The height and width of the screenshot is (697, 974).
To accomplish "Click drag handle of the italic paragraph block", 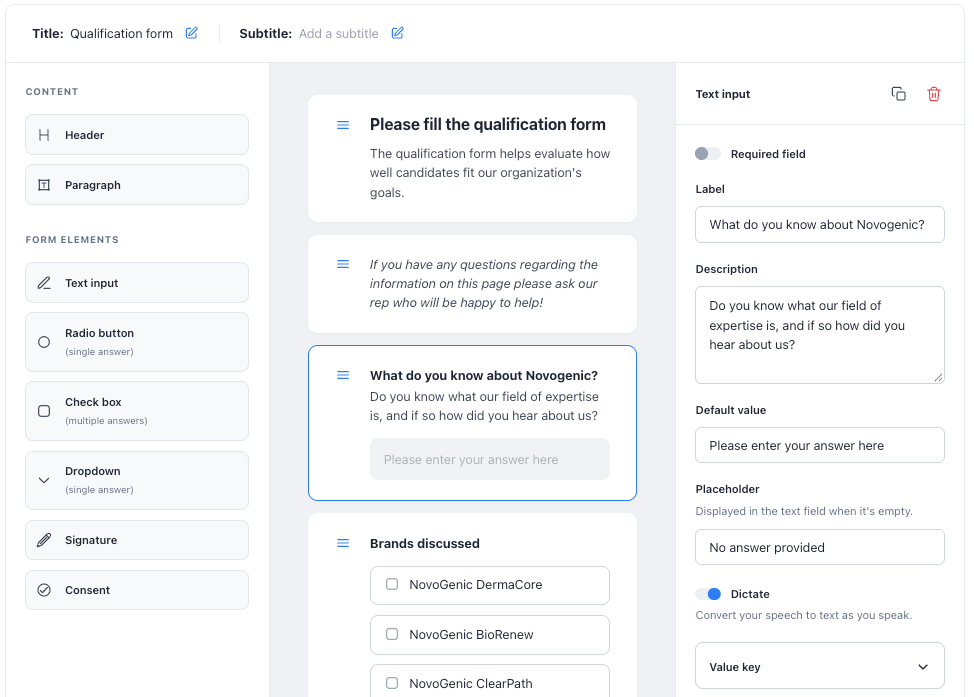I will 343,264.
